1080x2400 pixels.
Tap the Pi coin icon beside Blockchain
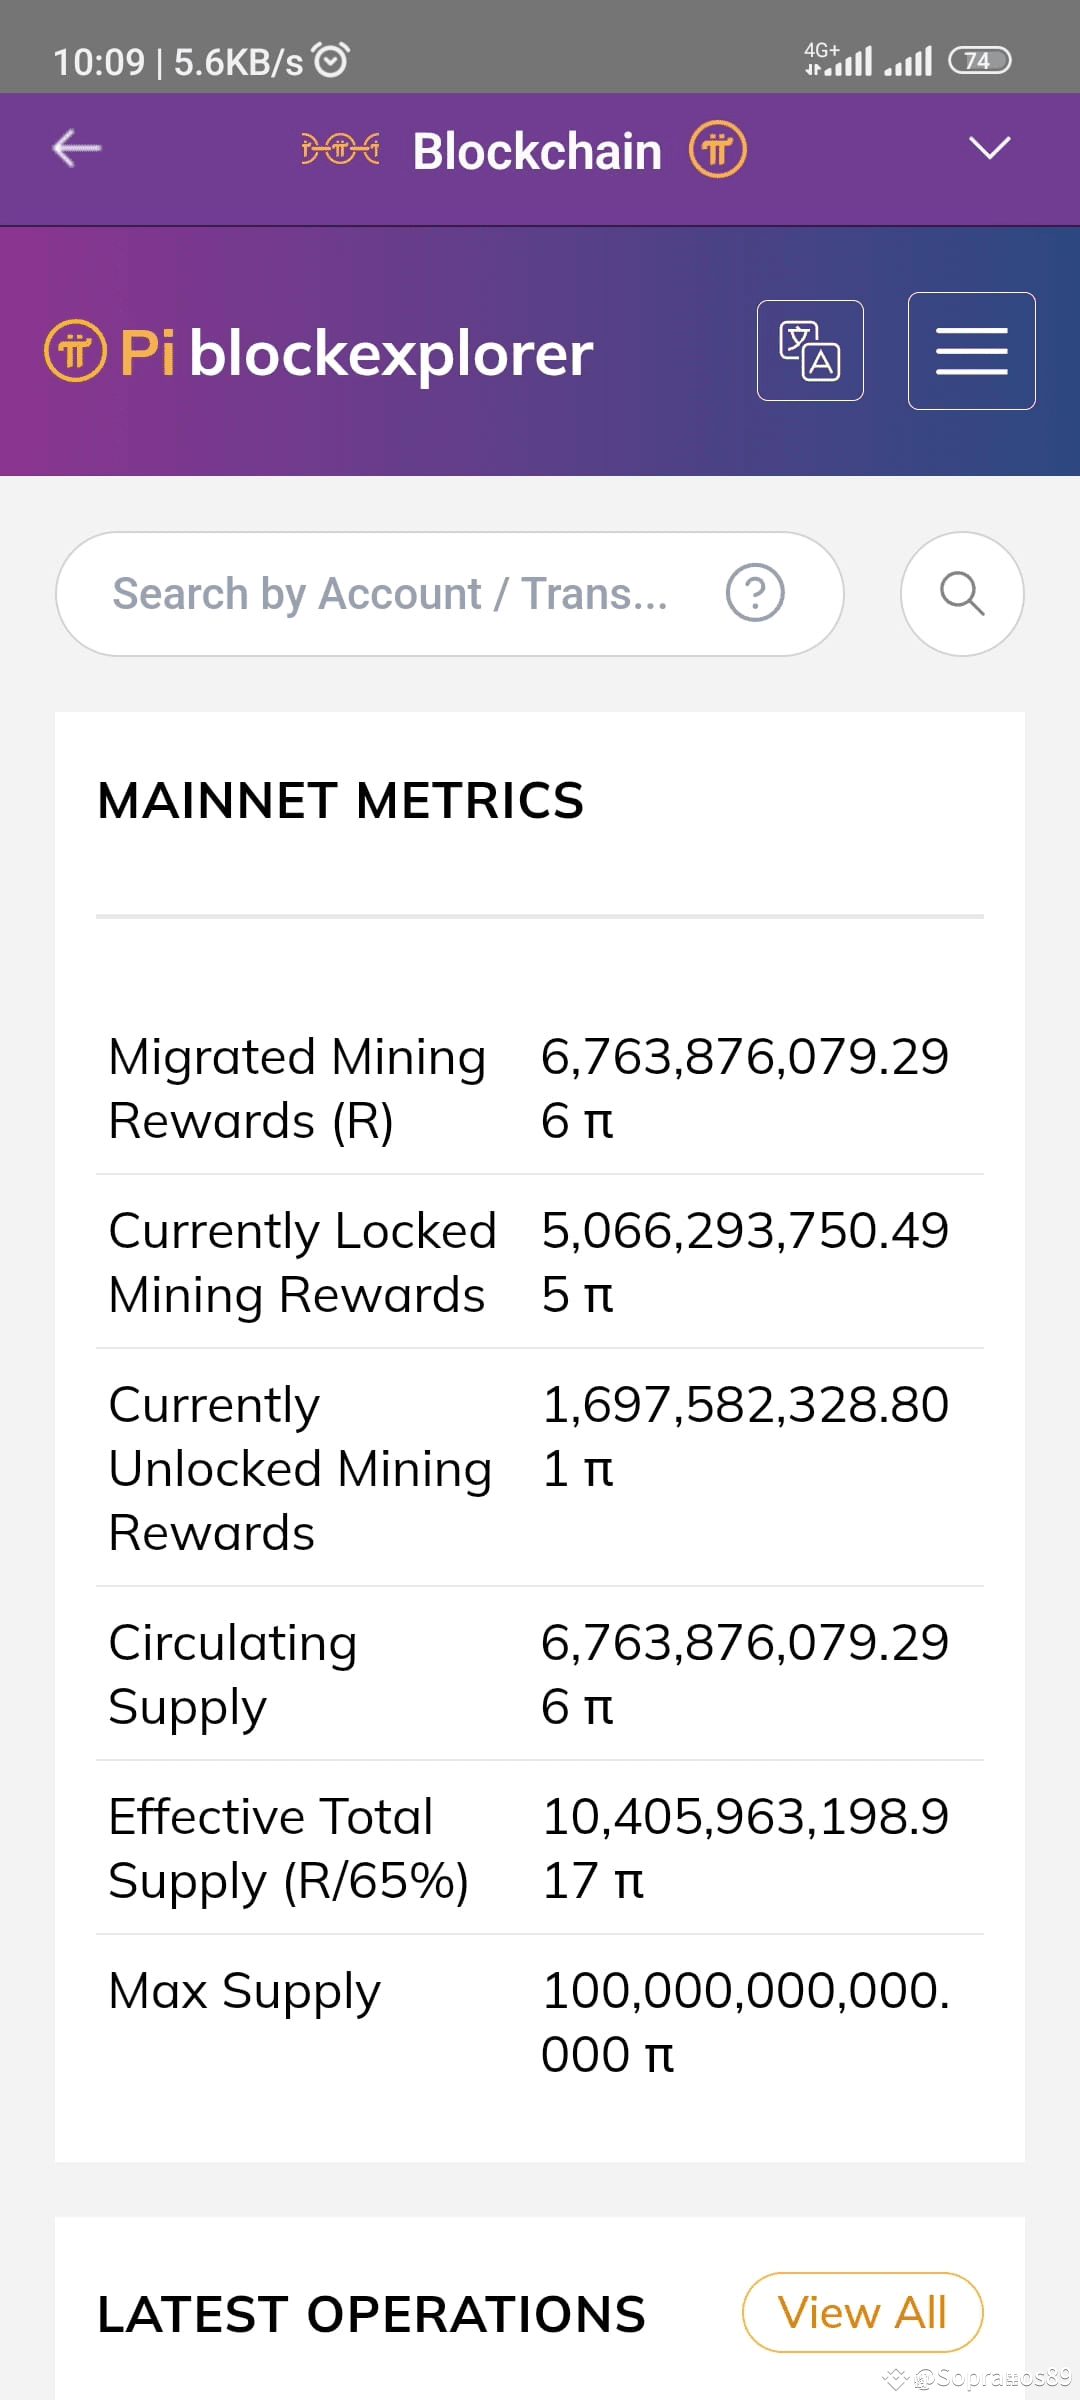click(x=717, y=150)
